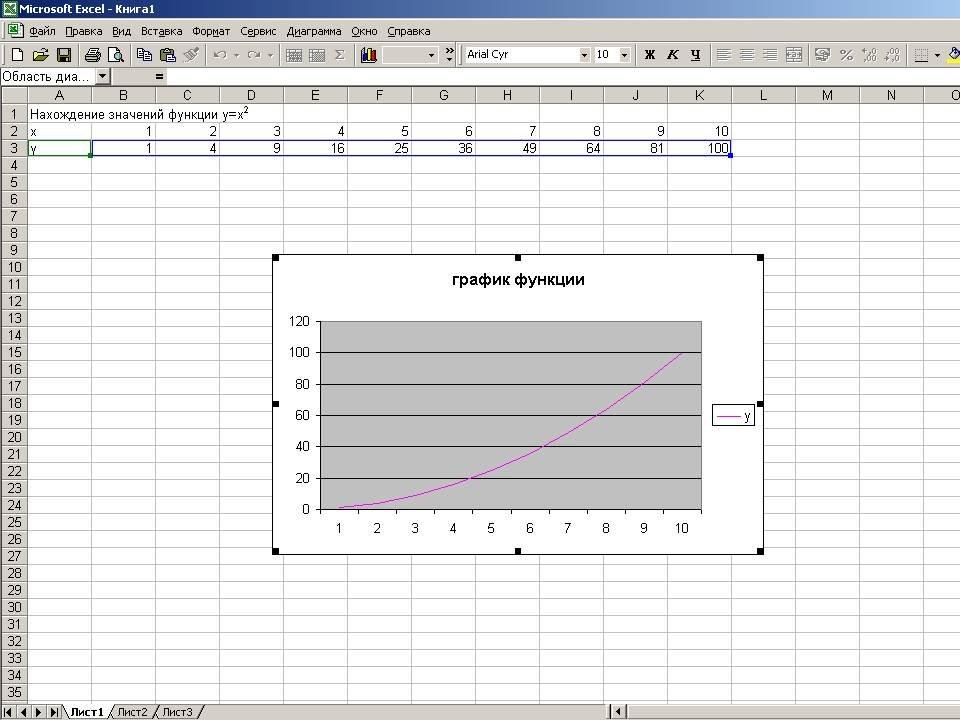
Task: Select cell K3 containing 100
Action: pos(699,148)
